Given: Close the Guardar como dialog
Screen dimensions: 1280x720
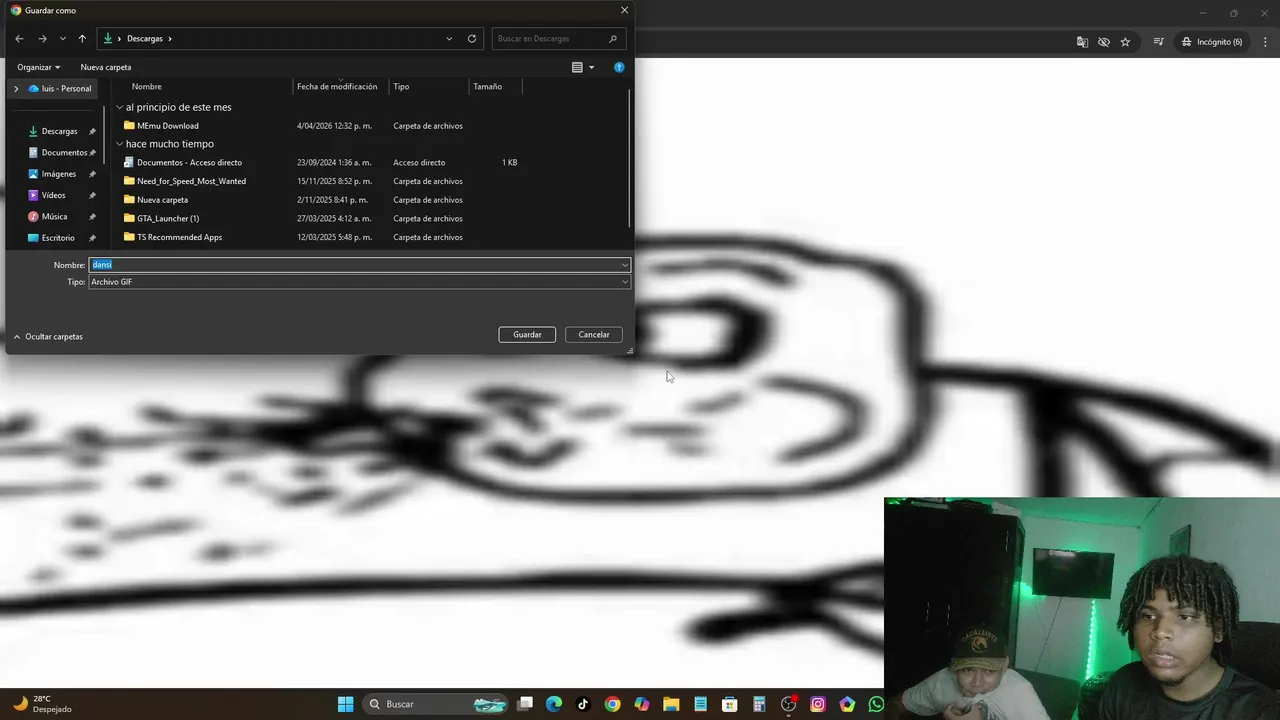Looking at the screenshot, I should (x=625, y=10).
